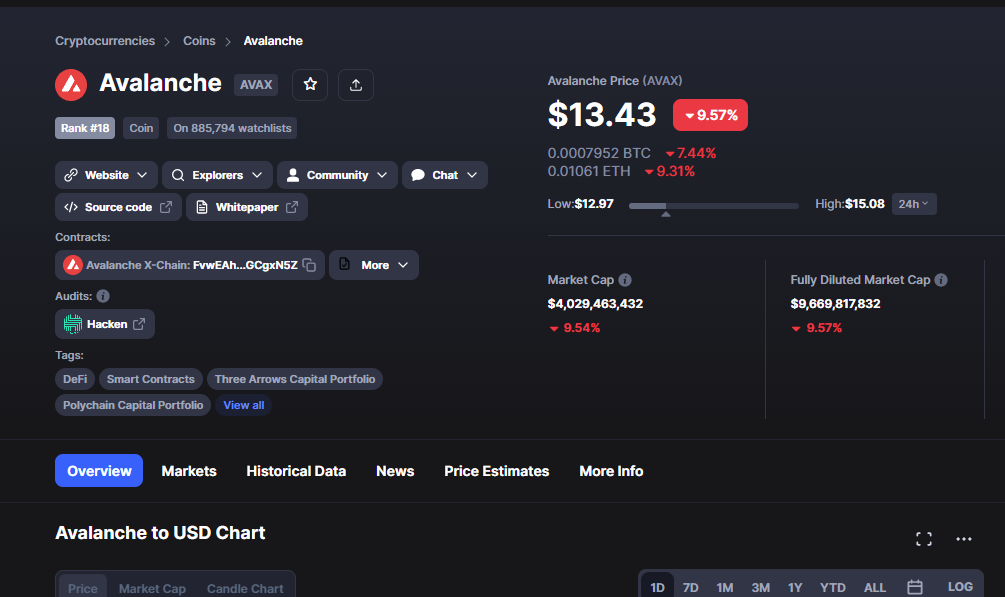Viewport: 1005px width, 597px height.
Task: Open the Historical Data tab
Action: (x=296, y=471)
